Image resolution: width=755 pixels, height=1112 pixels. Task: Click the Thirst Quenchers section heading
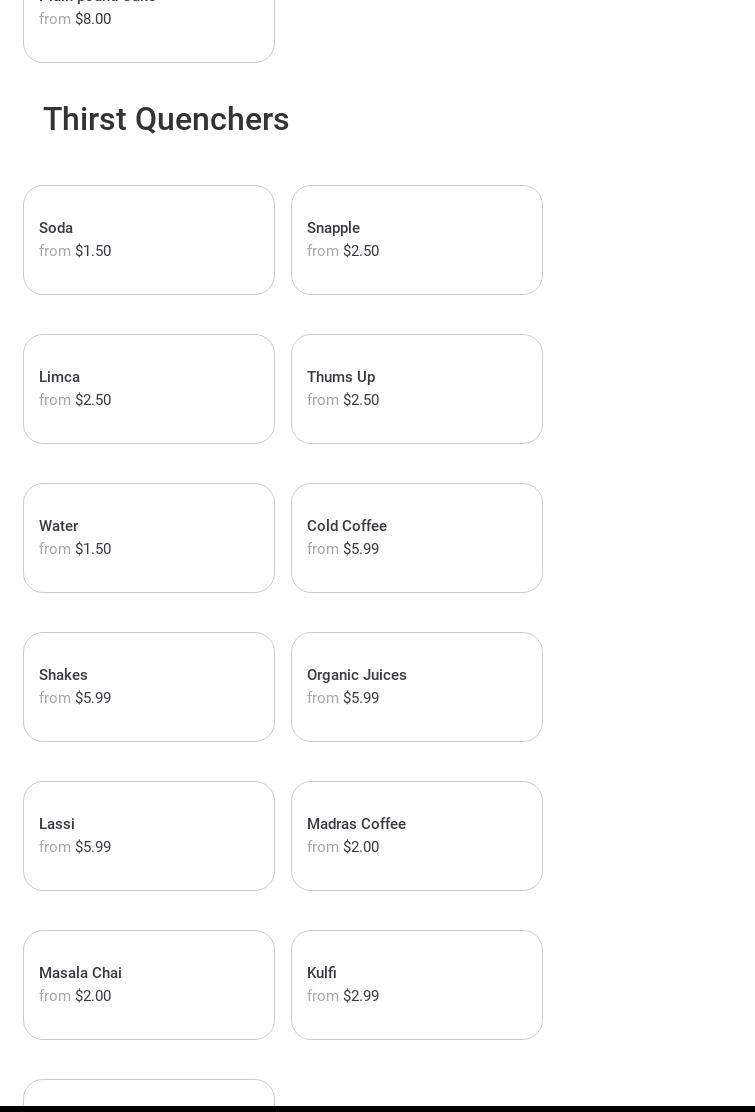coord(166,119)
